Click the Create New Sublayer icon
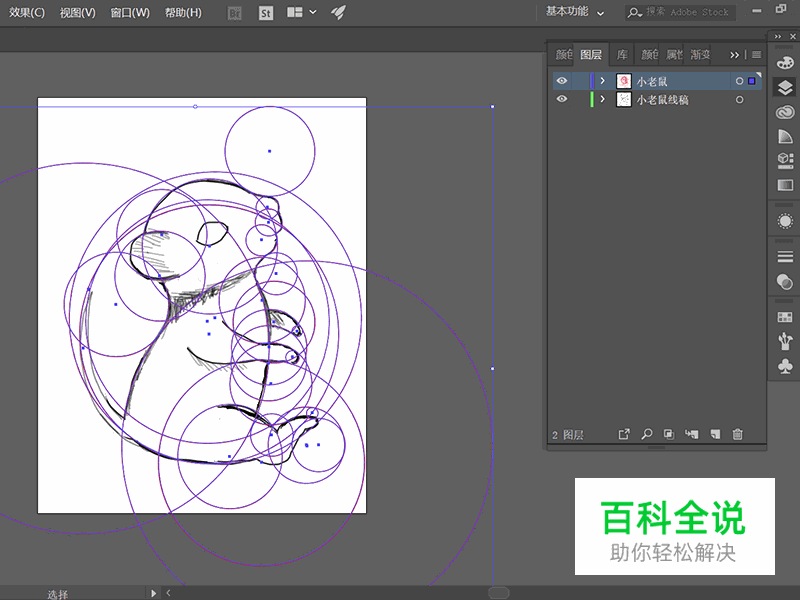This screenshot has width=800, height=600. tap(692, 434)
